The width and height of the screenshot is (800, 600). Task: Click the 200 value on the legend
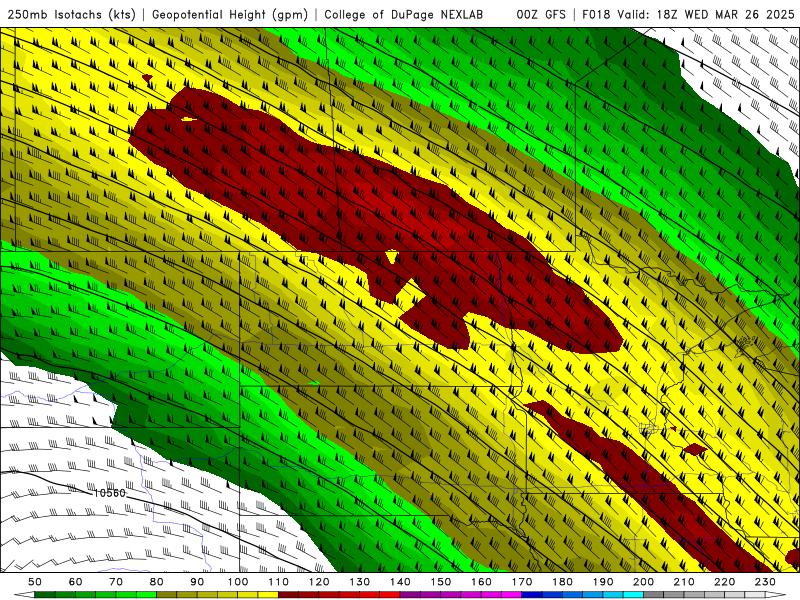coord(643,582)
